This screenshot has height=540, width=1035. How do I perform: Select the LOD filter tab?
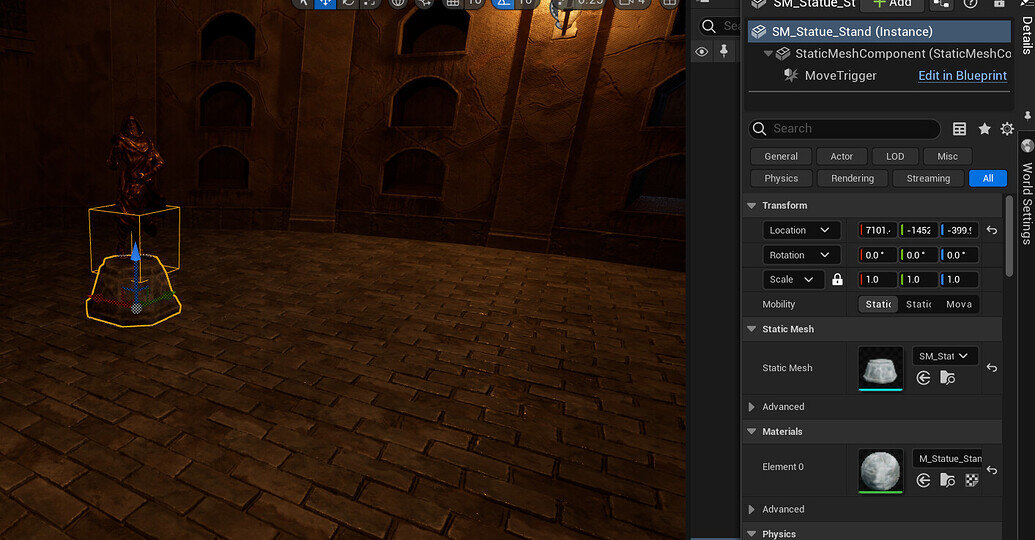(x=895, y=156)
